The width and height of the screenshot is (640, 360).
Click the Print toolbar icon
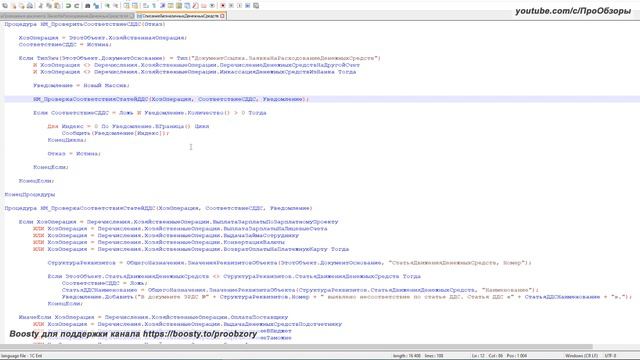pos(30,6)
